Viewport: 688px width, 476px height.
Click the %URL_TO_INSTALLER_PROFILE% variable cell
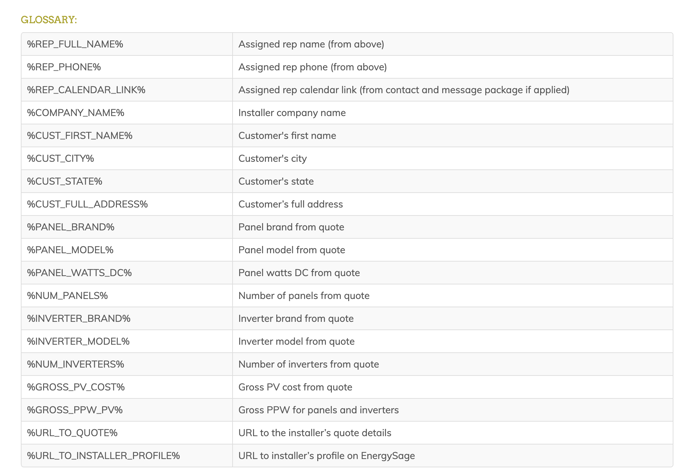[x=103, y=456]
